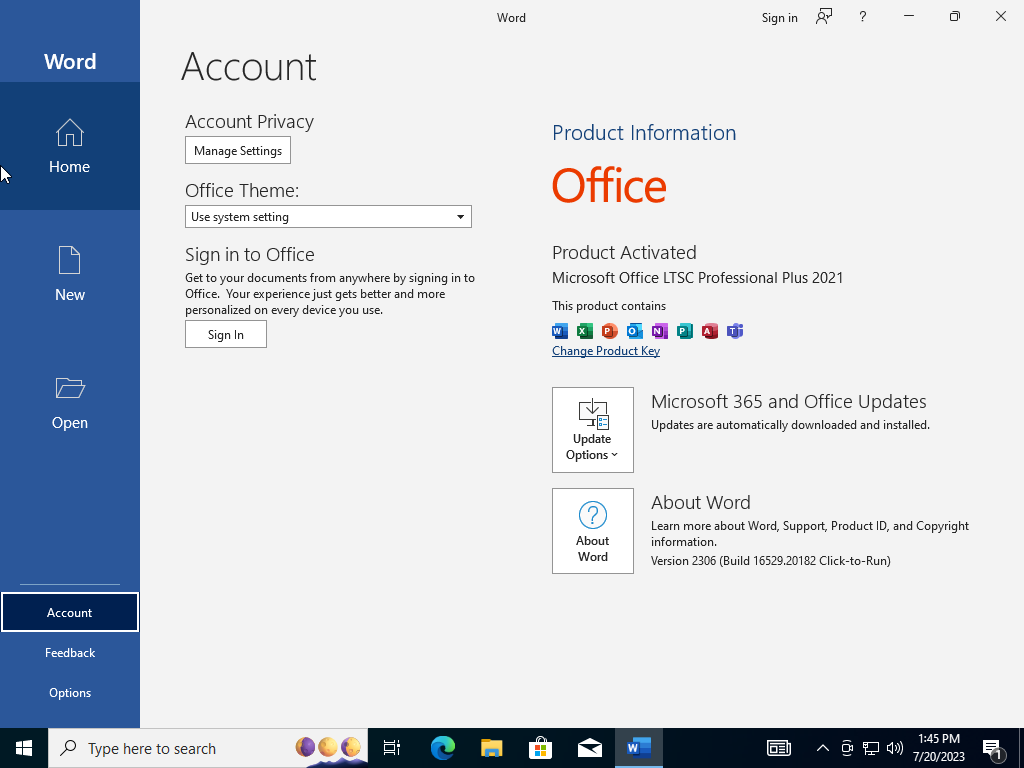
Task: Click the Manage Settings button
Action: click(x=238, y=150)
